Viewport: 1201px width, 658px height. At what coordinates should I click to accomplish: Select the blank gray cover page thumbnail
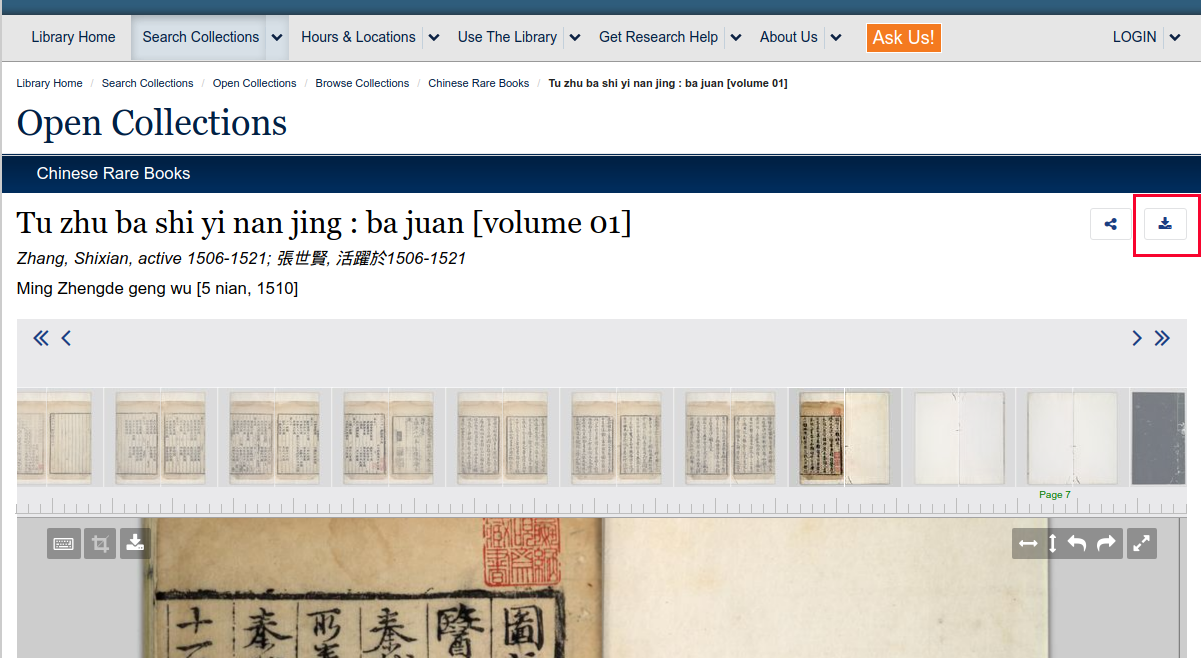point(1158,438)
